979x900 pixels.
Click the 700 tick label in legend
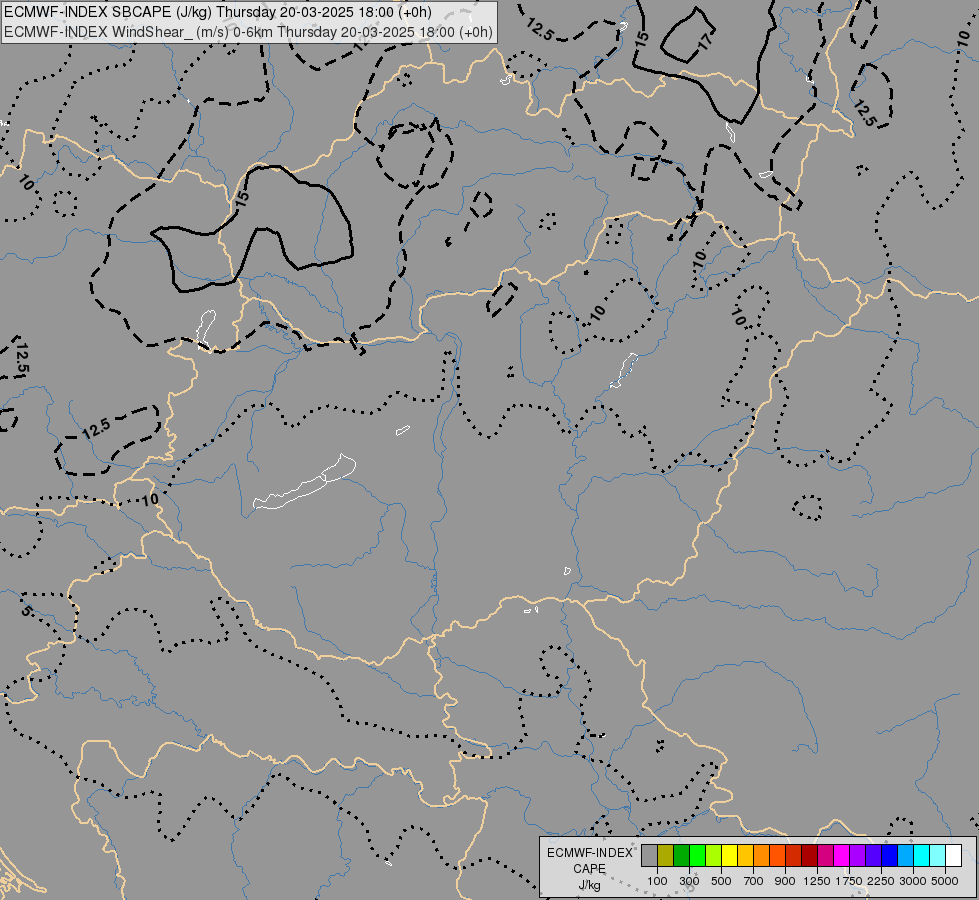[x=754, y=881]
